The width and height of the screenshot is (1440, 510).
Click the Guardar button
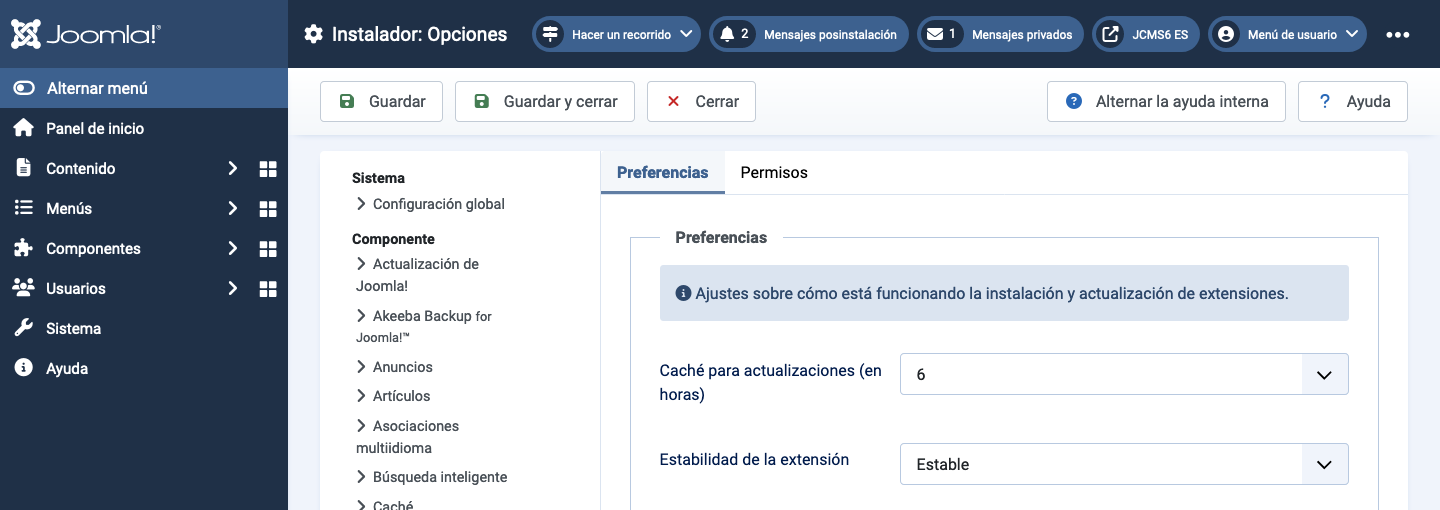coord(381,101)
